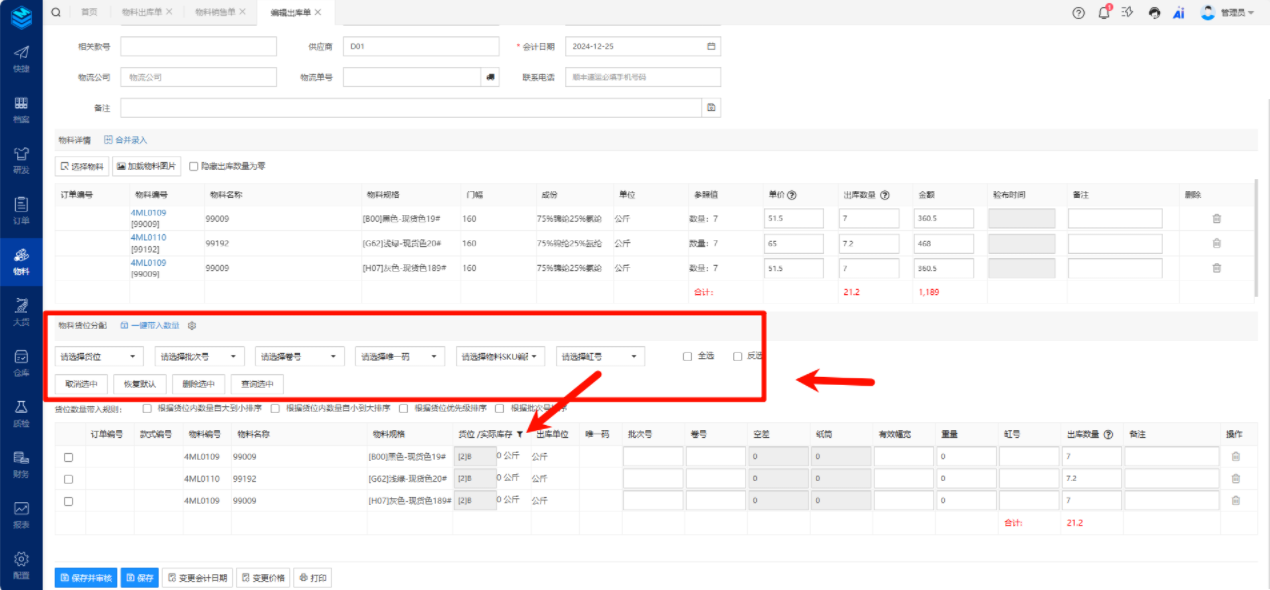Click gear settings icon beside 一键带入数量
The image size is (1270, 590).
192,325
